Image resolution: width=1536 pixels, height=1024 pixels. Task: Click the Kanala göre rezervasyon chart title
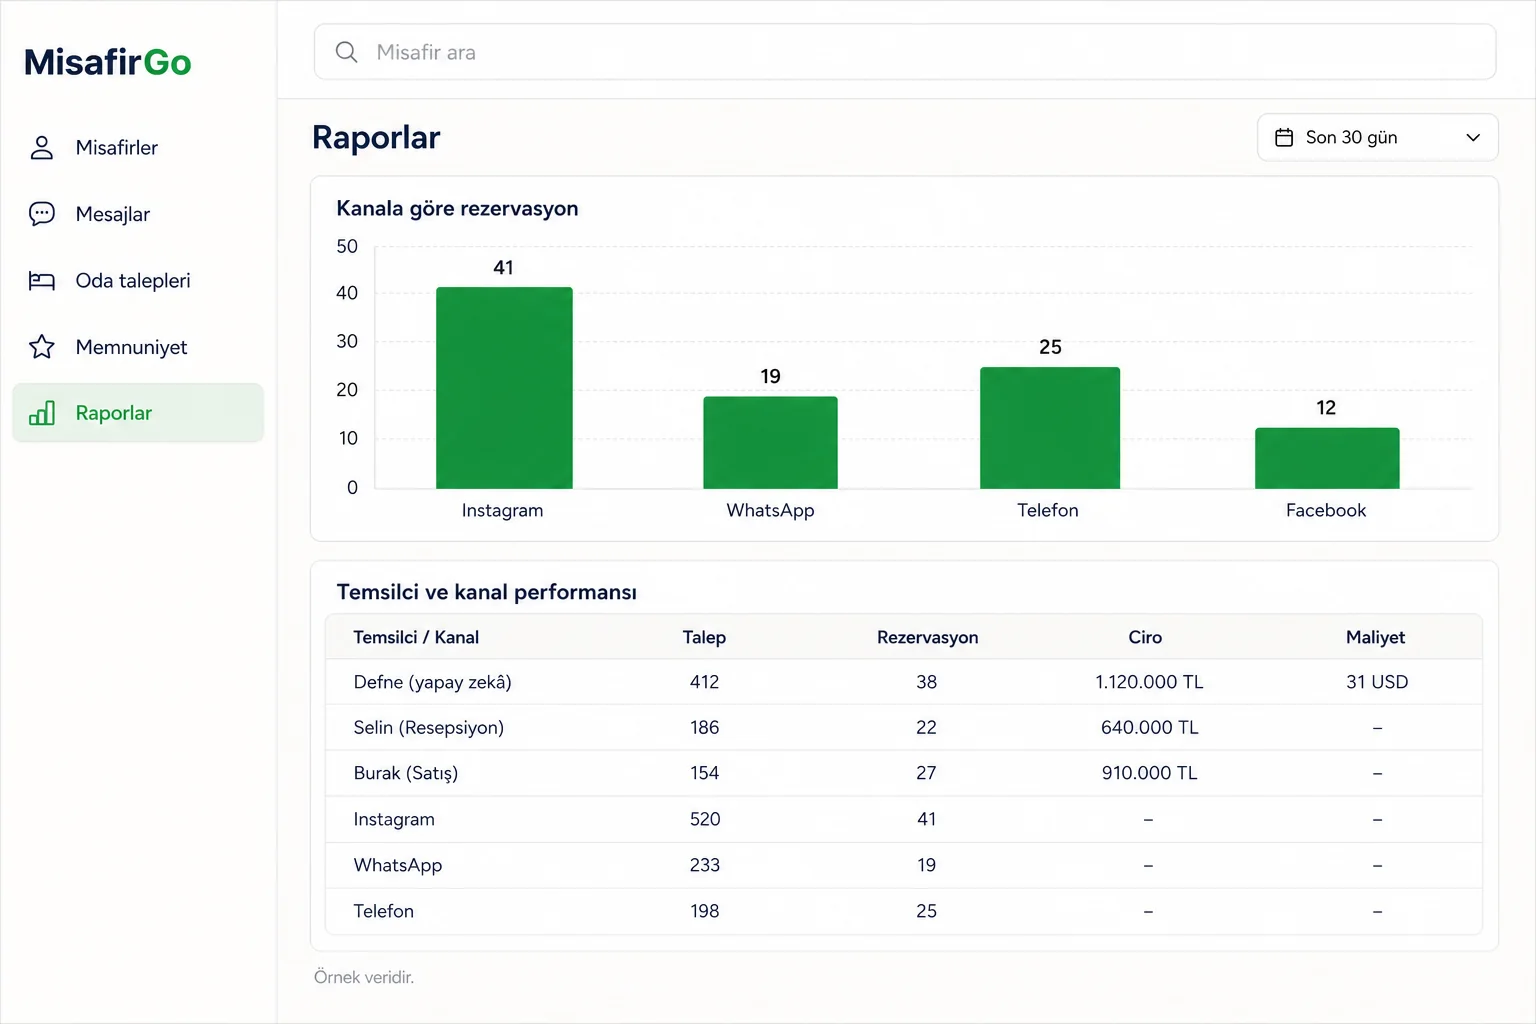pos(457,208)
